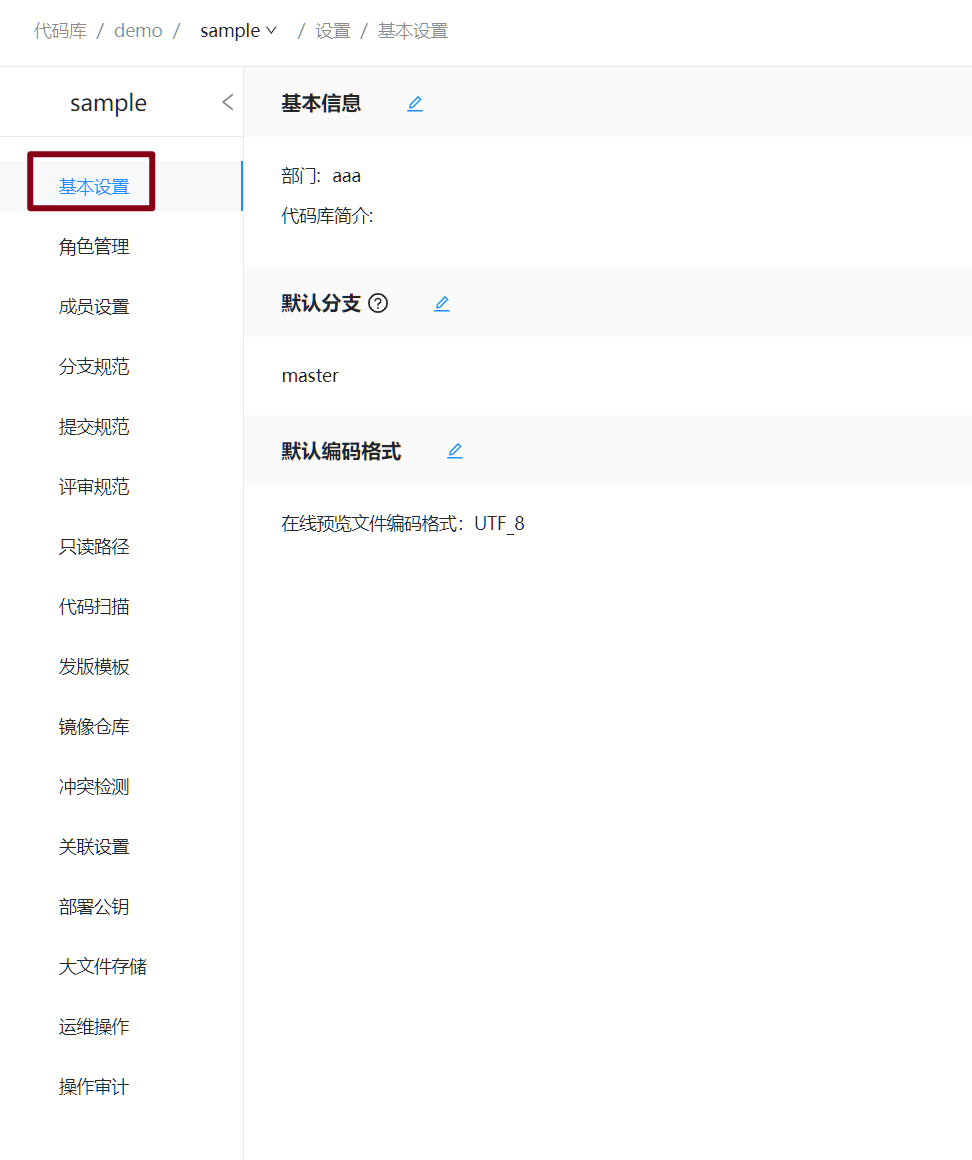The image size is (972, 1160).
Task: Navigate to 操作审计 in sidebar
Action: click(94, 1087)
